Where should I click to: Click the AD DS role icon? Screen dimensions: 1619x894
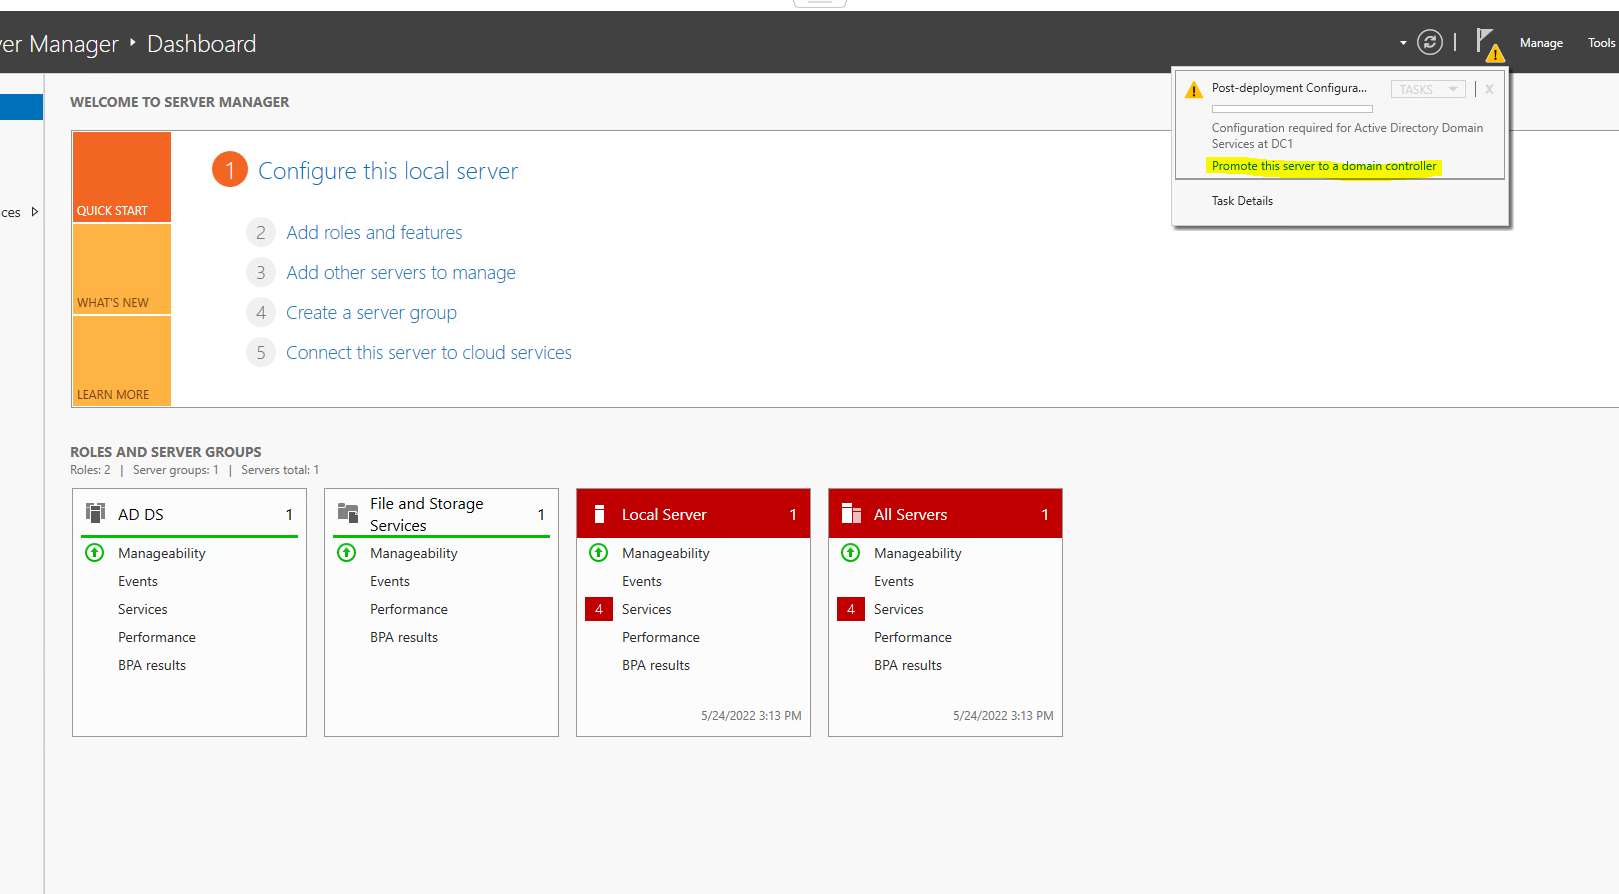click(95, 514)
